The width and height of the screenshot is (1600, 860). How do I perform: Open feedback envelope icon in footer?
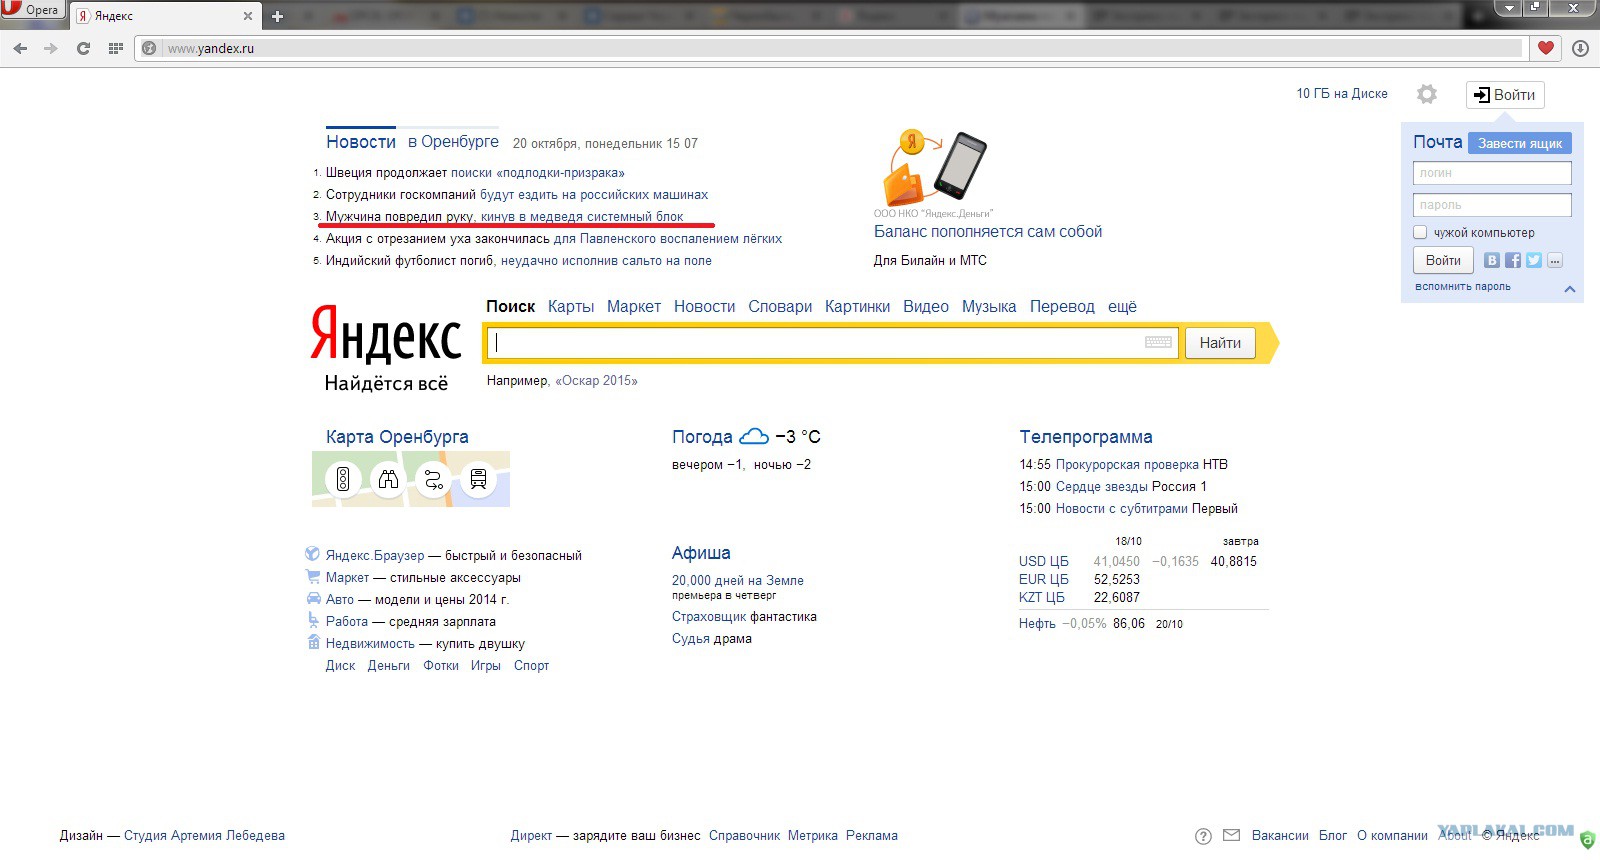point(1232,836)
